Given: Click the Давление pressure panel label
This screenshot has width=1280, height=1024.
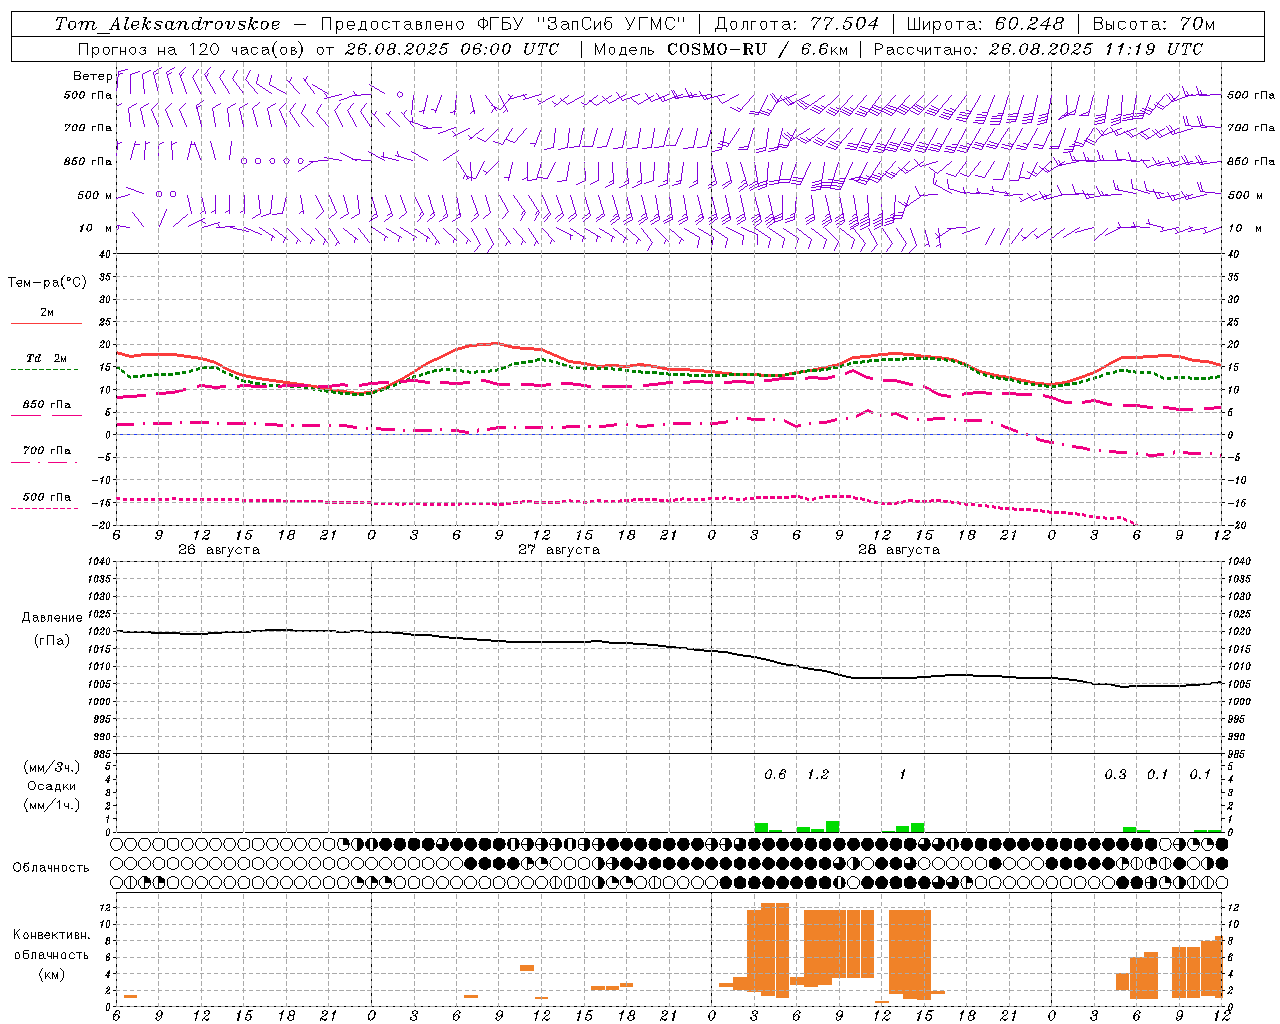Looking at the screenshot, I should [x=51, y=618].
